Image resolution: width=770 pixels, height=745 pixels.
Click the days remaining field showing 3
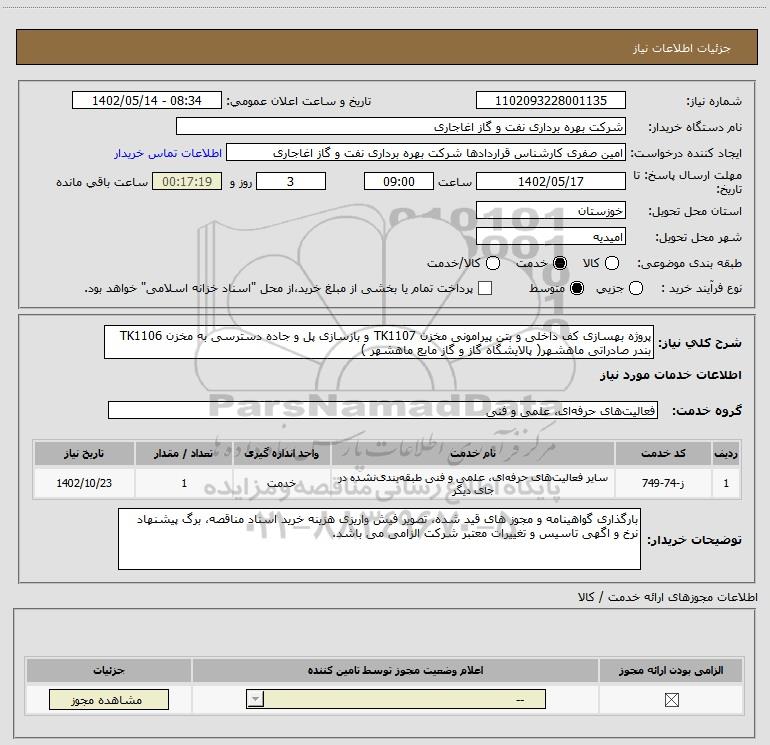coord(291,181)
